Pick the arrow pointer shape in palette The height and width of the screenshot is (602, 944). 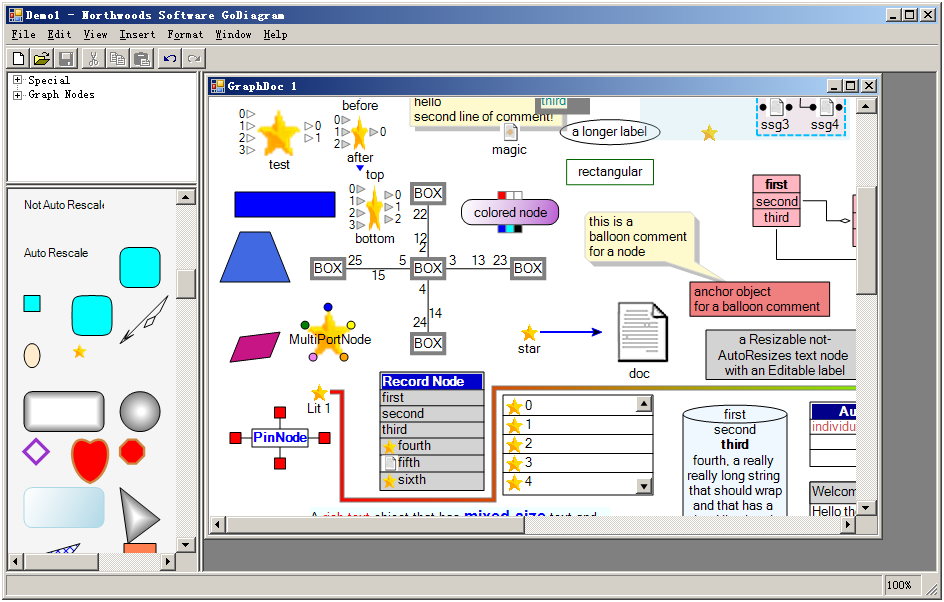144,319
